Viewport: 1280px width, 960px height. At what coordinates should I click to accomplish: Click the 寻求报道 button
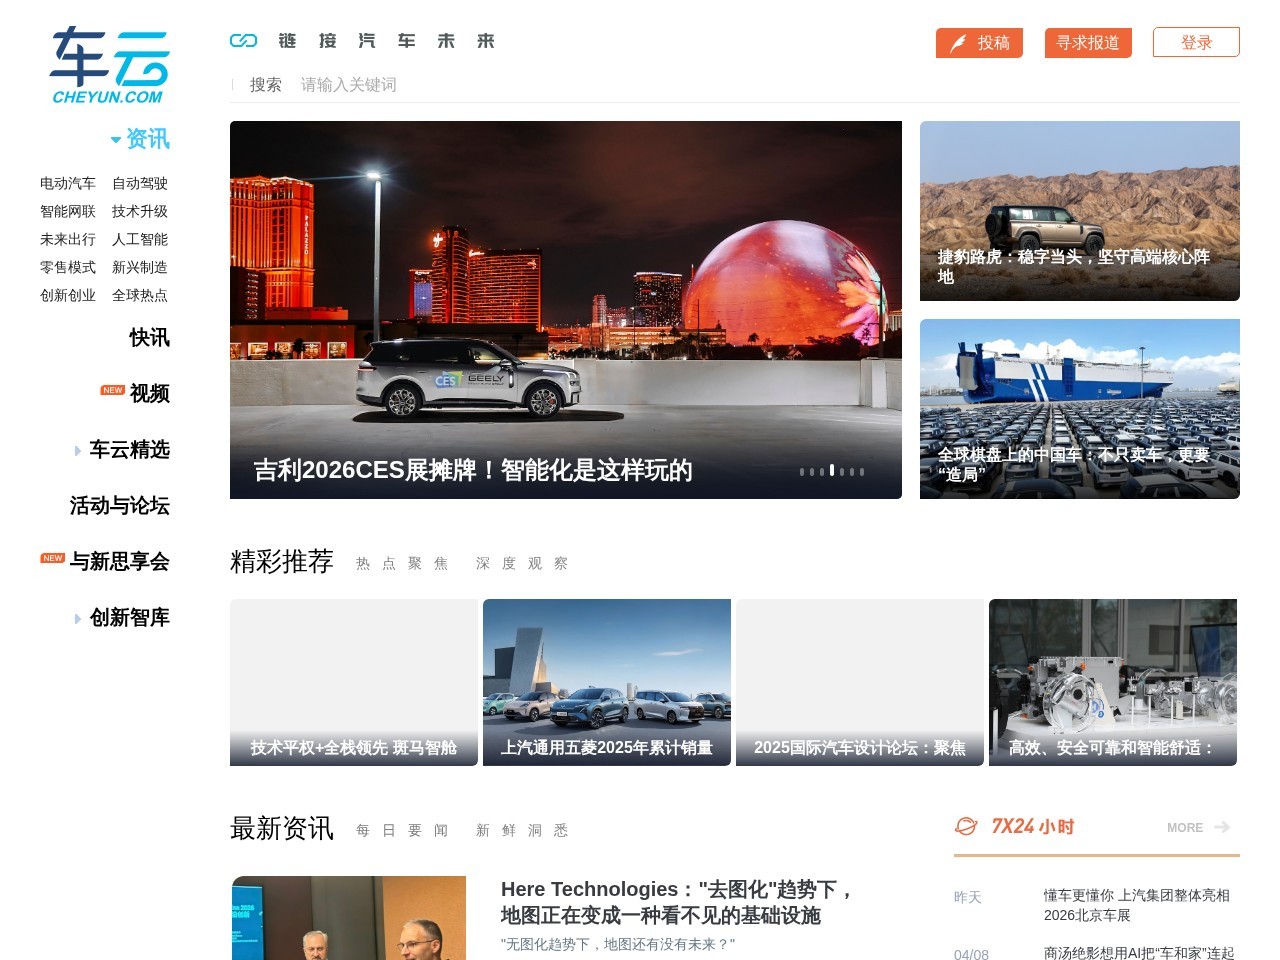pyautogui.click(x=1088, y=42)
